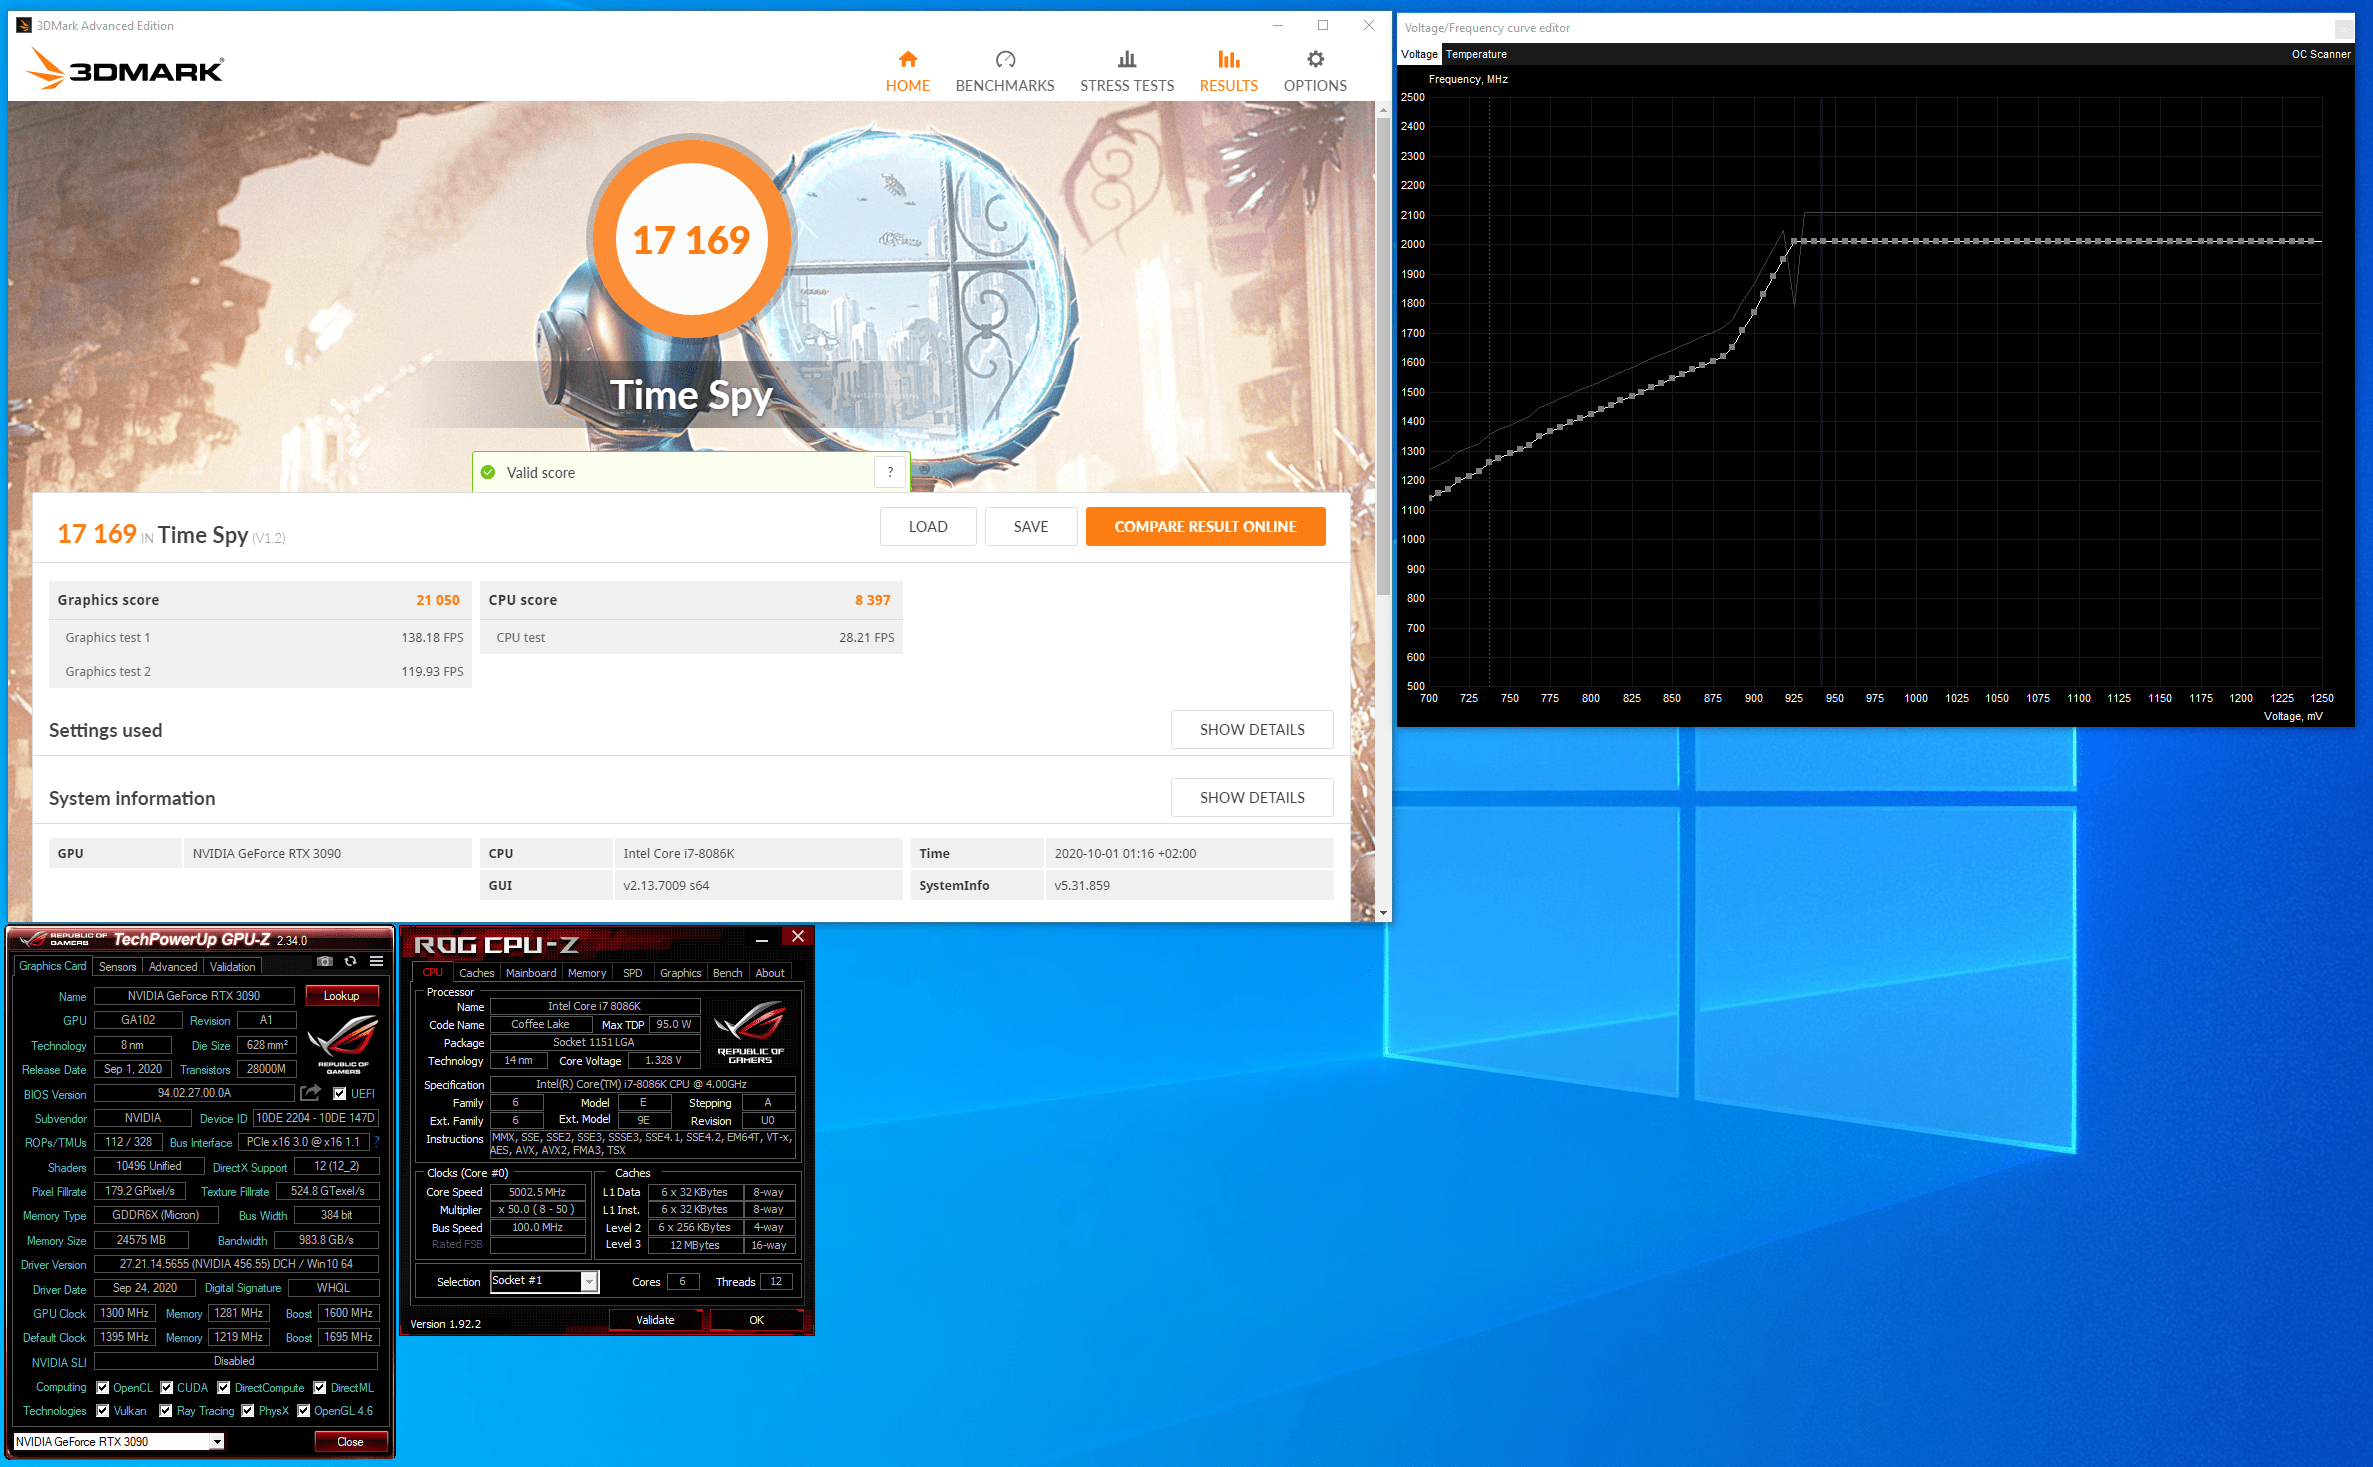Toggle the OpenCL checkbox

103,1387
